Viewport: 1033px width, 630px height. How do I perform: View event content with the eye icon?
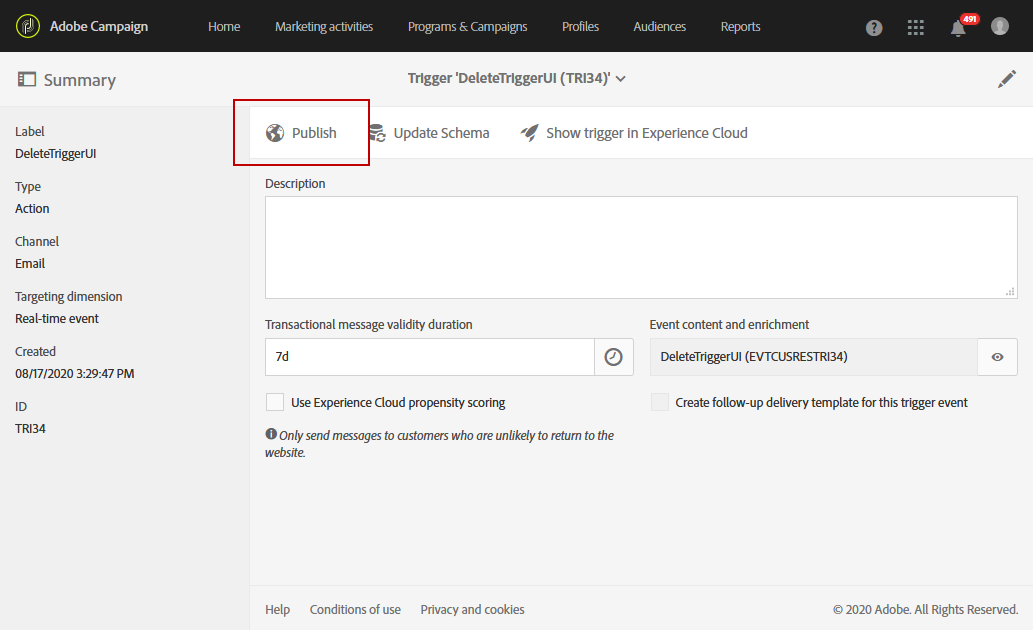click(x=997, y=357)
